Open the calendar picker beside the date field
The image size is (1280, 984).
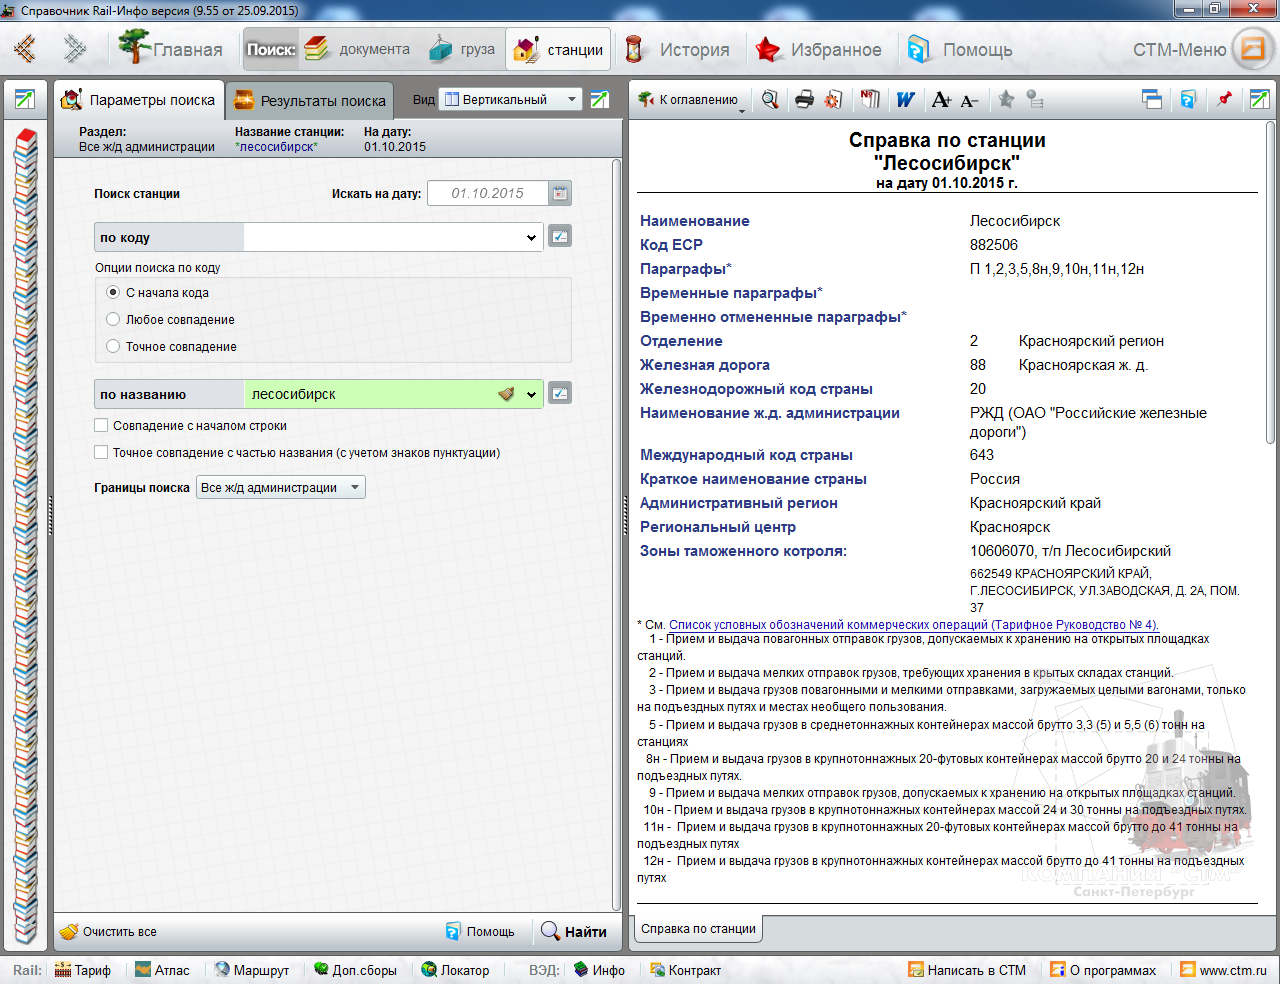pyautogui.click(x=560, y=193)
